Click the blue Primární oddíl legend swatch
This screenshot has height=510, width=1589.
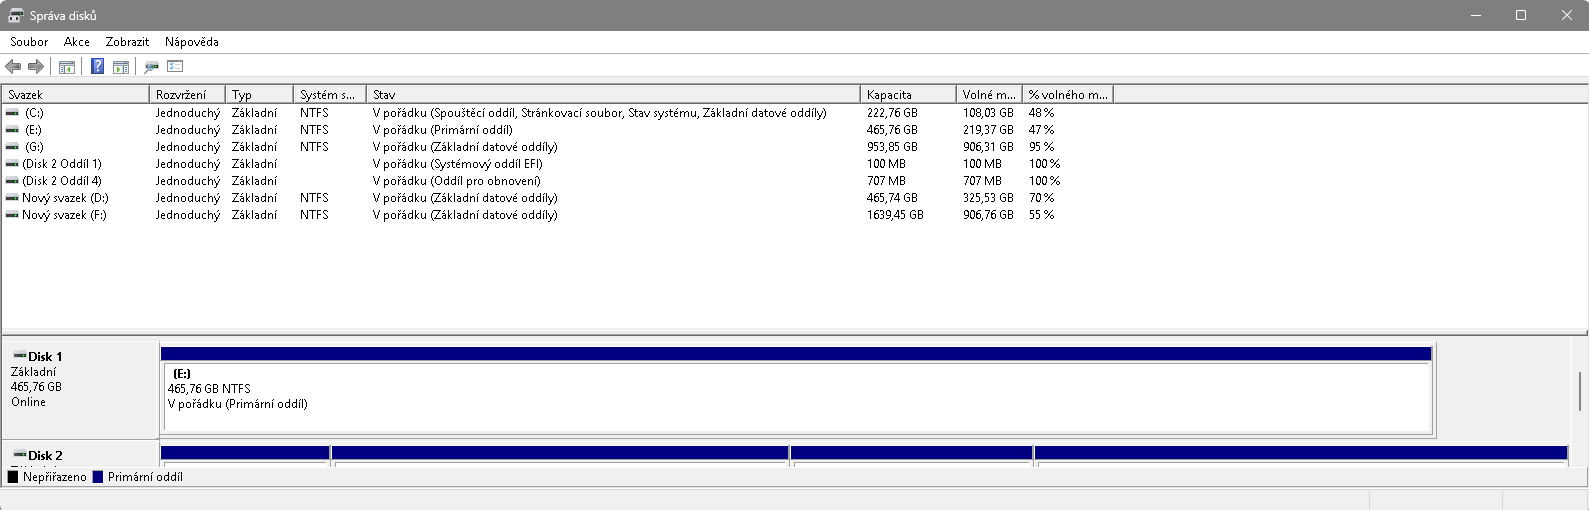point(98,477)
